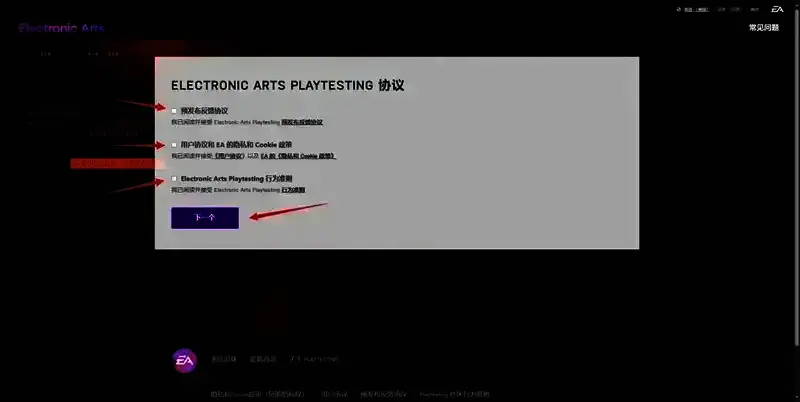The image size is (800, 402).
Task: Tick the 用户协议和 EA 的隐私和 Cookie 政策 checkbox
Action: point(174,145)
